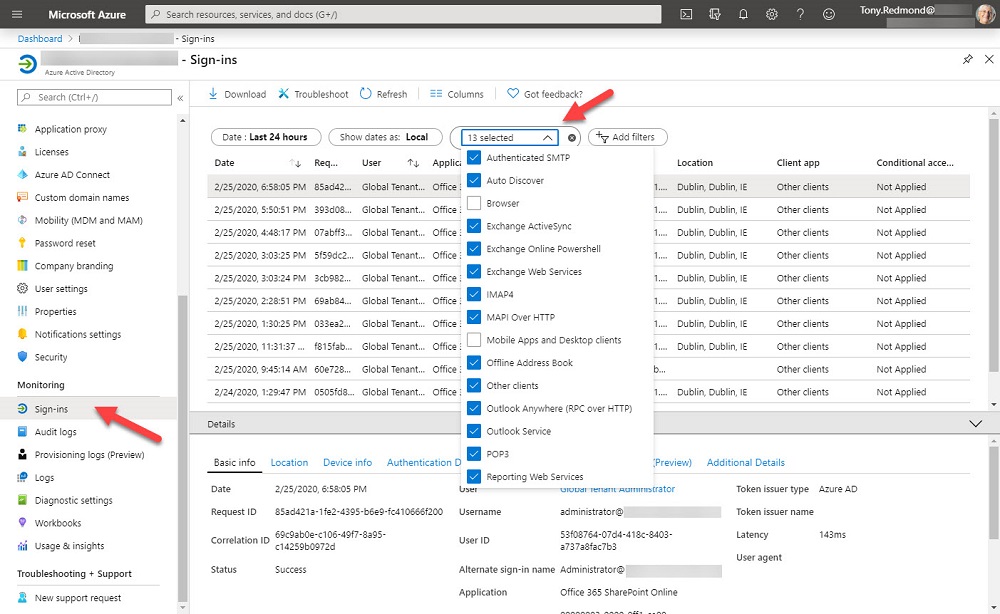Uncheck Exchange Online Powershell checkbox
Screen dimensions: 1000x614
474,249
